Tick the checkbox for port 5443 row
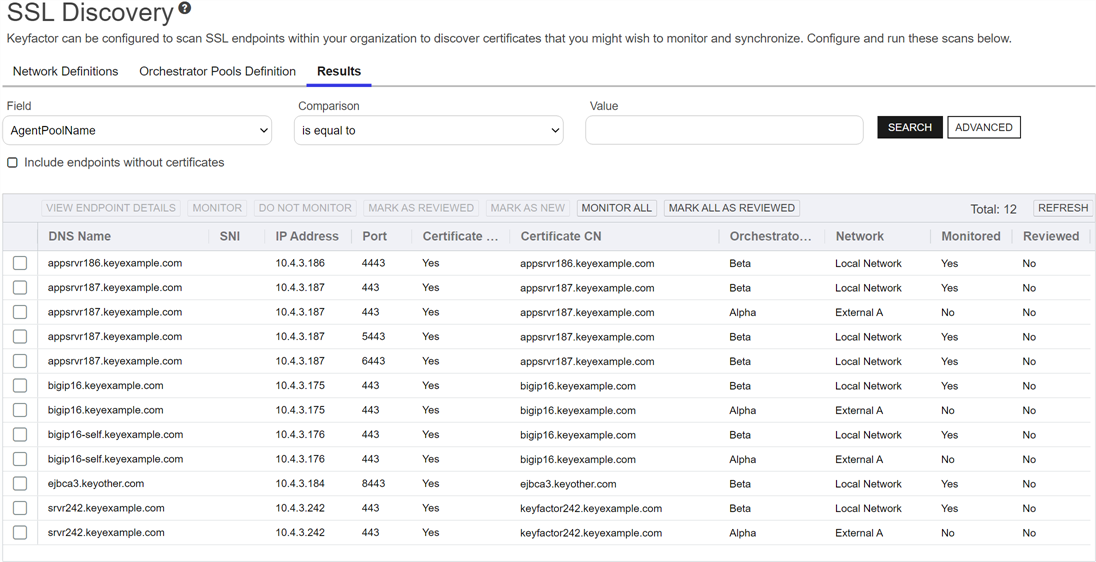This screenshot has width=1096, height=562. pyautogui.click(x=20, y=337)
